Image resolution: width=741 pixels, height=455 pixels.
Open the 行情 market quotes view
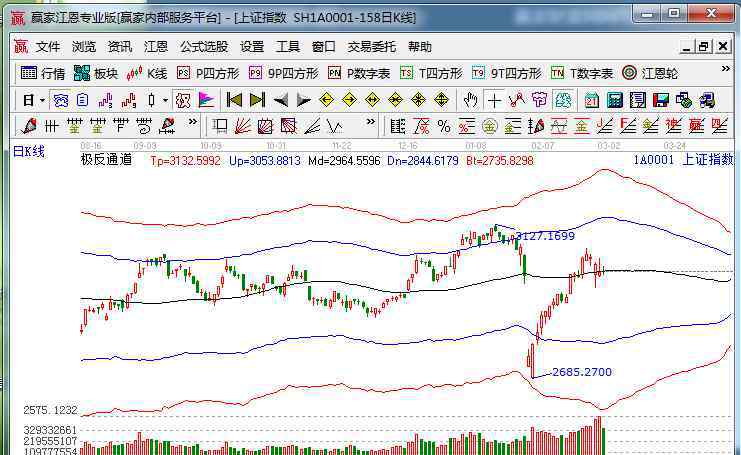coord(43,73)
